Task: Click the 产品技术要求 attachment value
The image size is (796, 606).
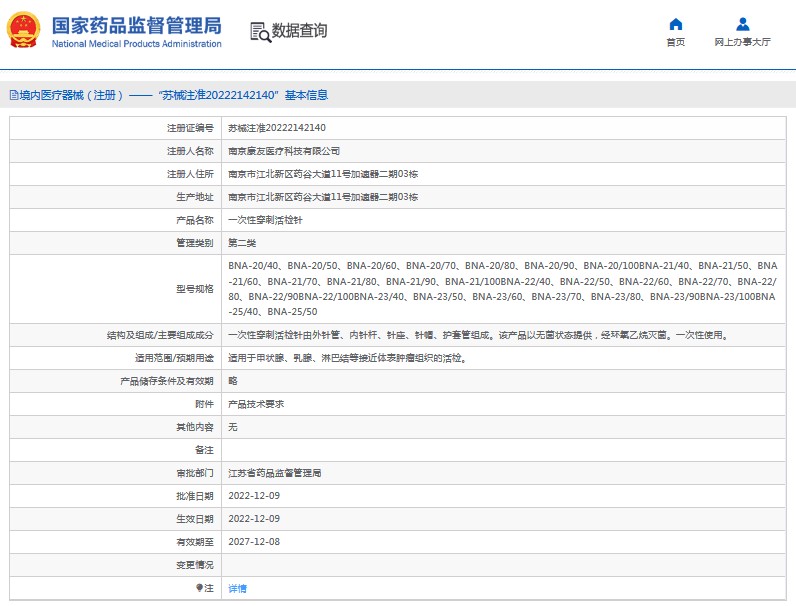Action: pyautogui.click(x=256, y=404)
